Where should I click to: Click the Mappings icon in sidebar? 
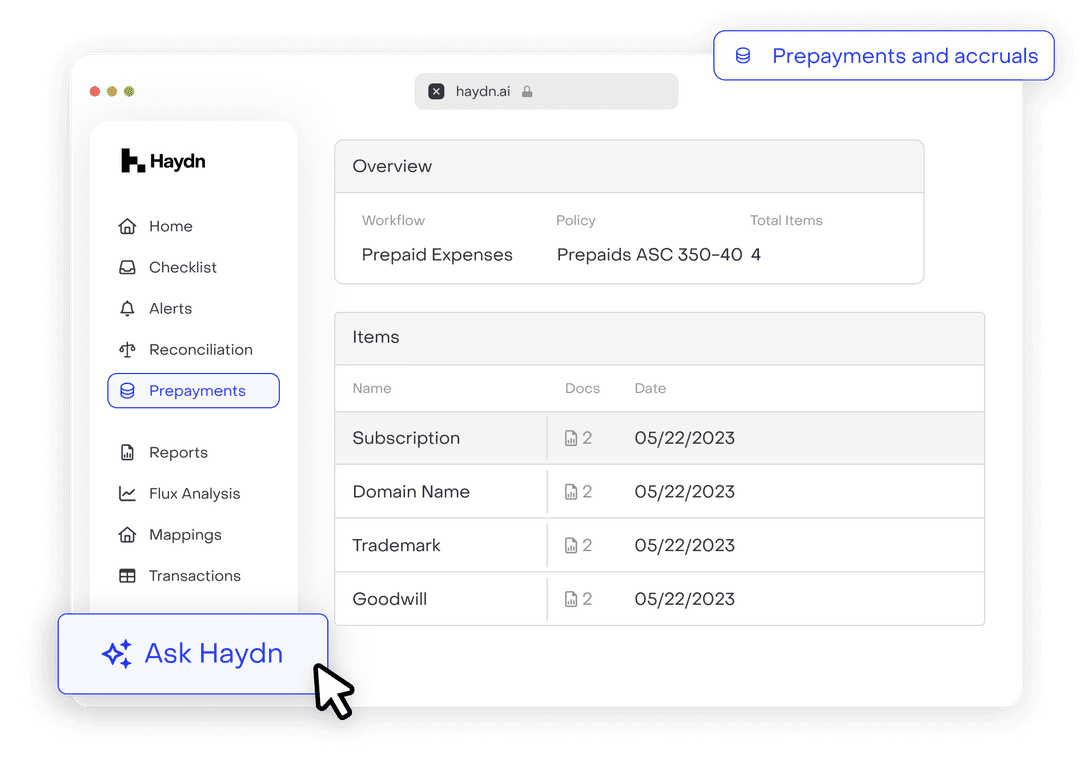(x=127, y=535)
